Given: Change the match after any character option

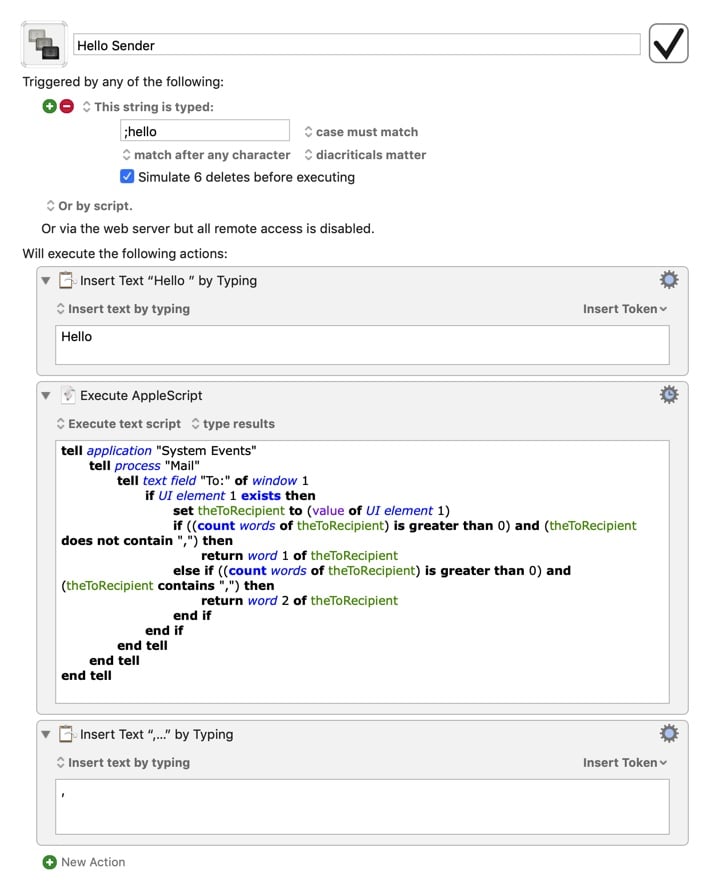Looking at the screenshot, I should [206, 155].
